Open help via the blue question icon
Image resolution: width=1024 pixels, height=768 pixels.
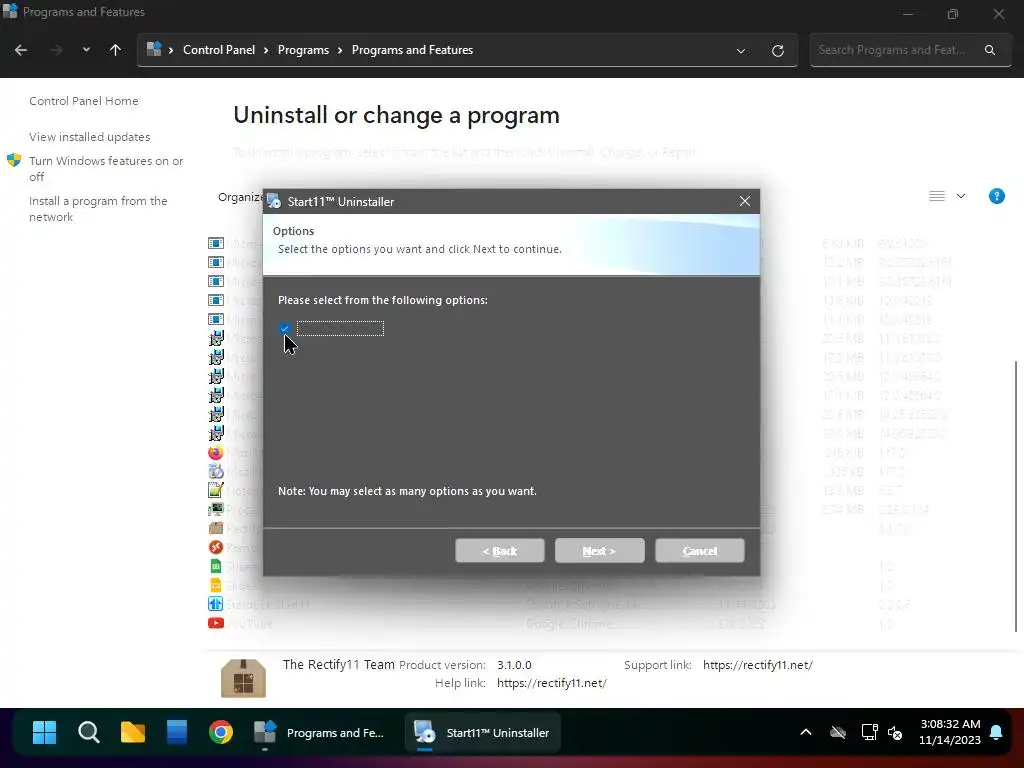point(997,196)
